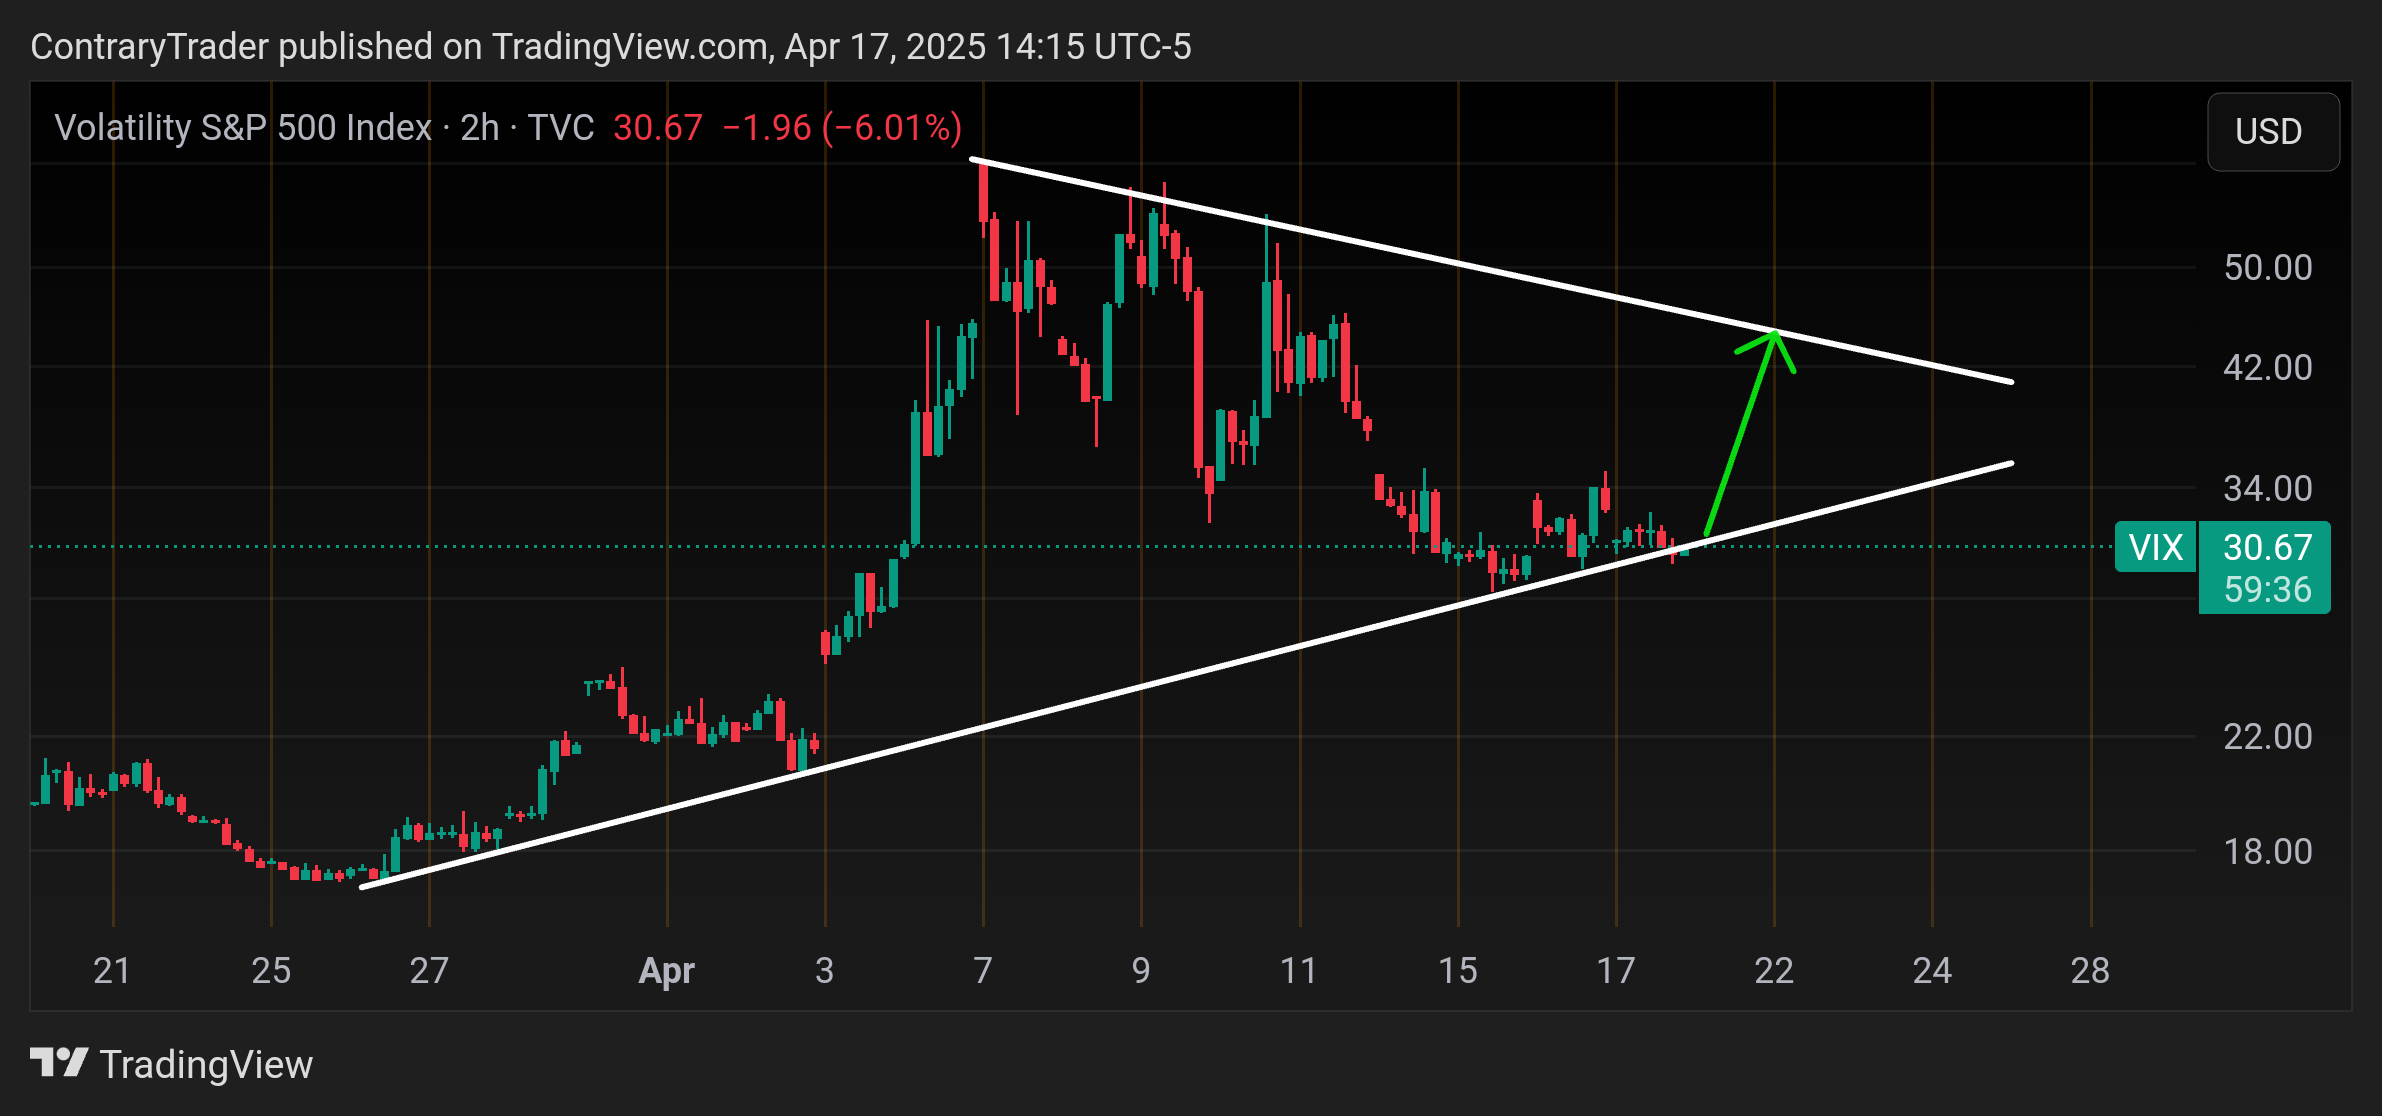2382x1116 pixels.
Task: Click the Apr label on time axis
Action: [667, 971]
